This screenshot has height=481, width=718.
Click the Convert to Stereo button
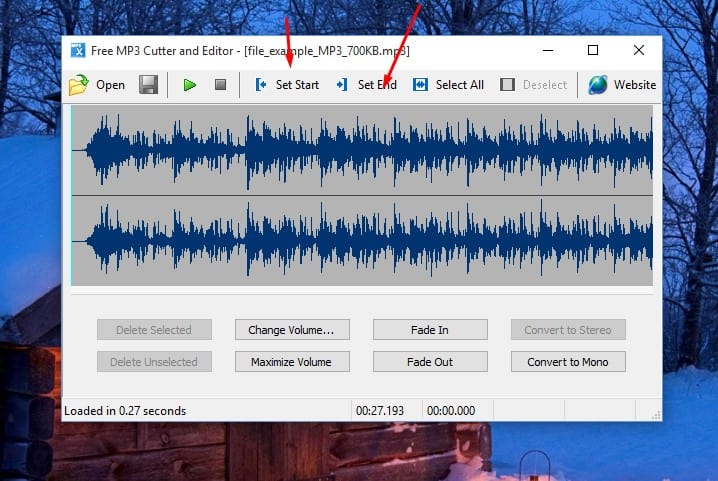tap(568, 330)
